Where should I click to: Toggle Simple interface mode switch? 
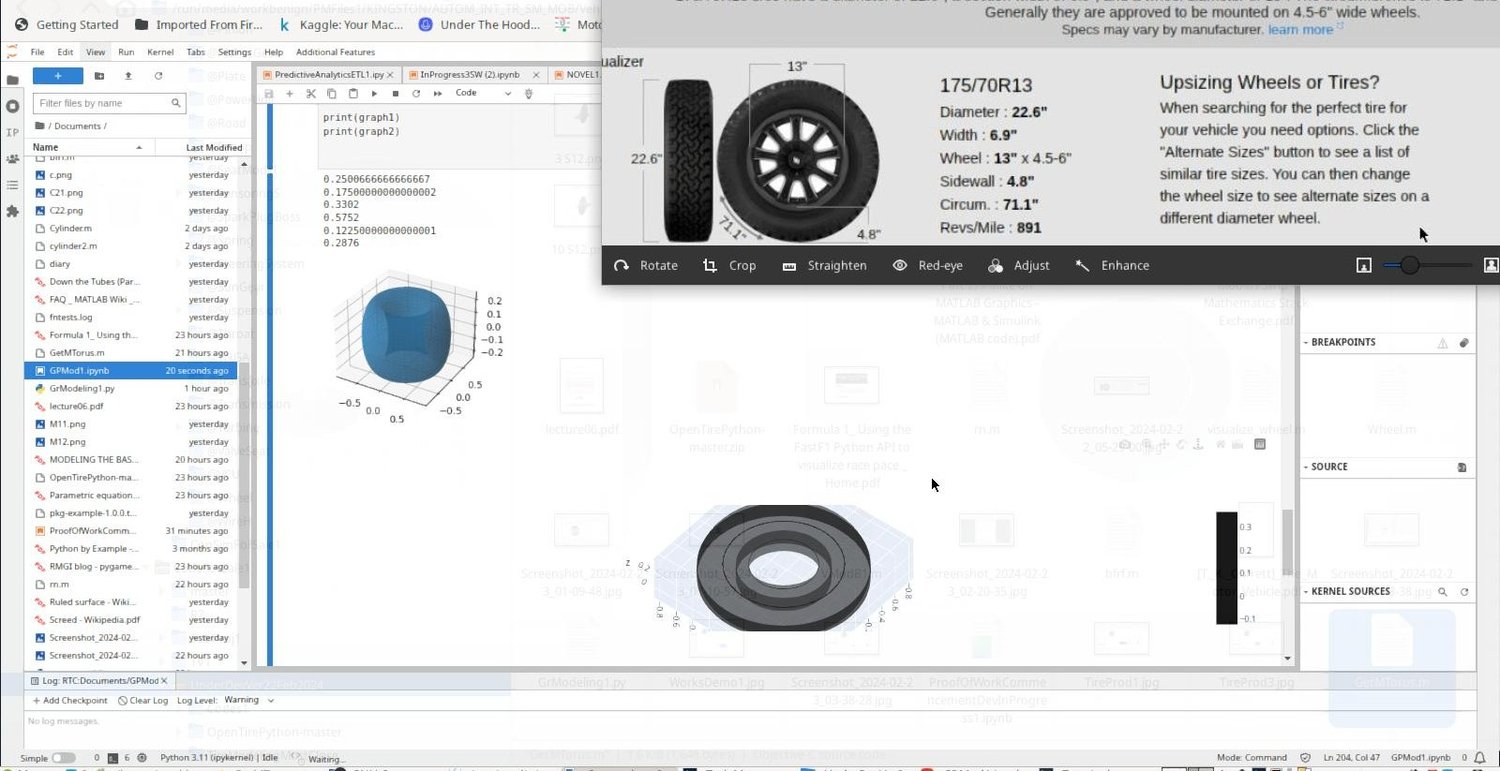(x=63, y=758)
